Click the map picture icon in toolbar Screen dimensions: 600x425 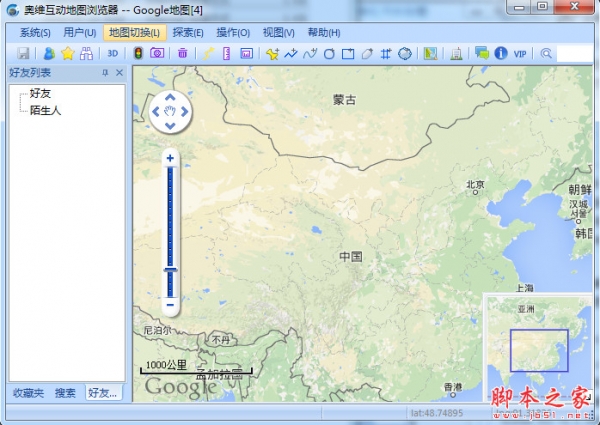[430, 54]
